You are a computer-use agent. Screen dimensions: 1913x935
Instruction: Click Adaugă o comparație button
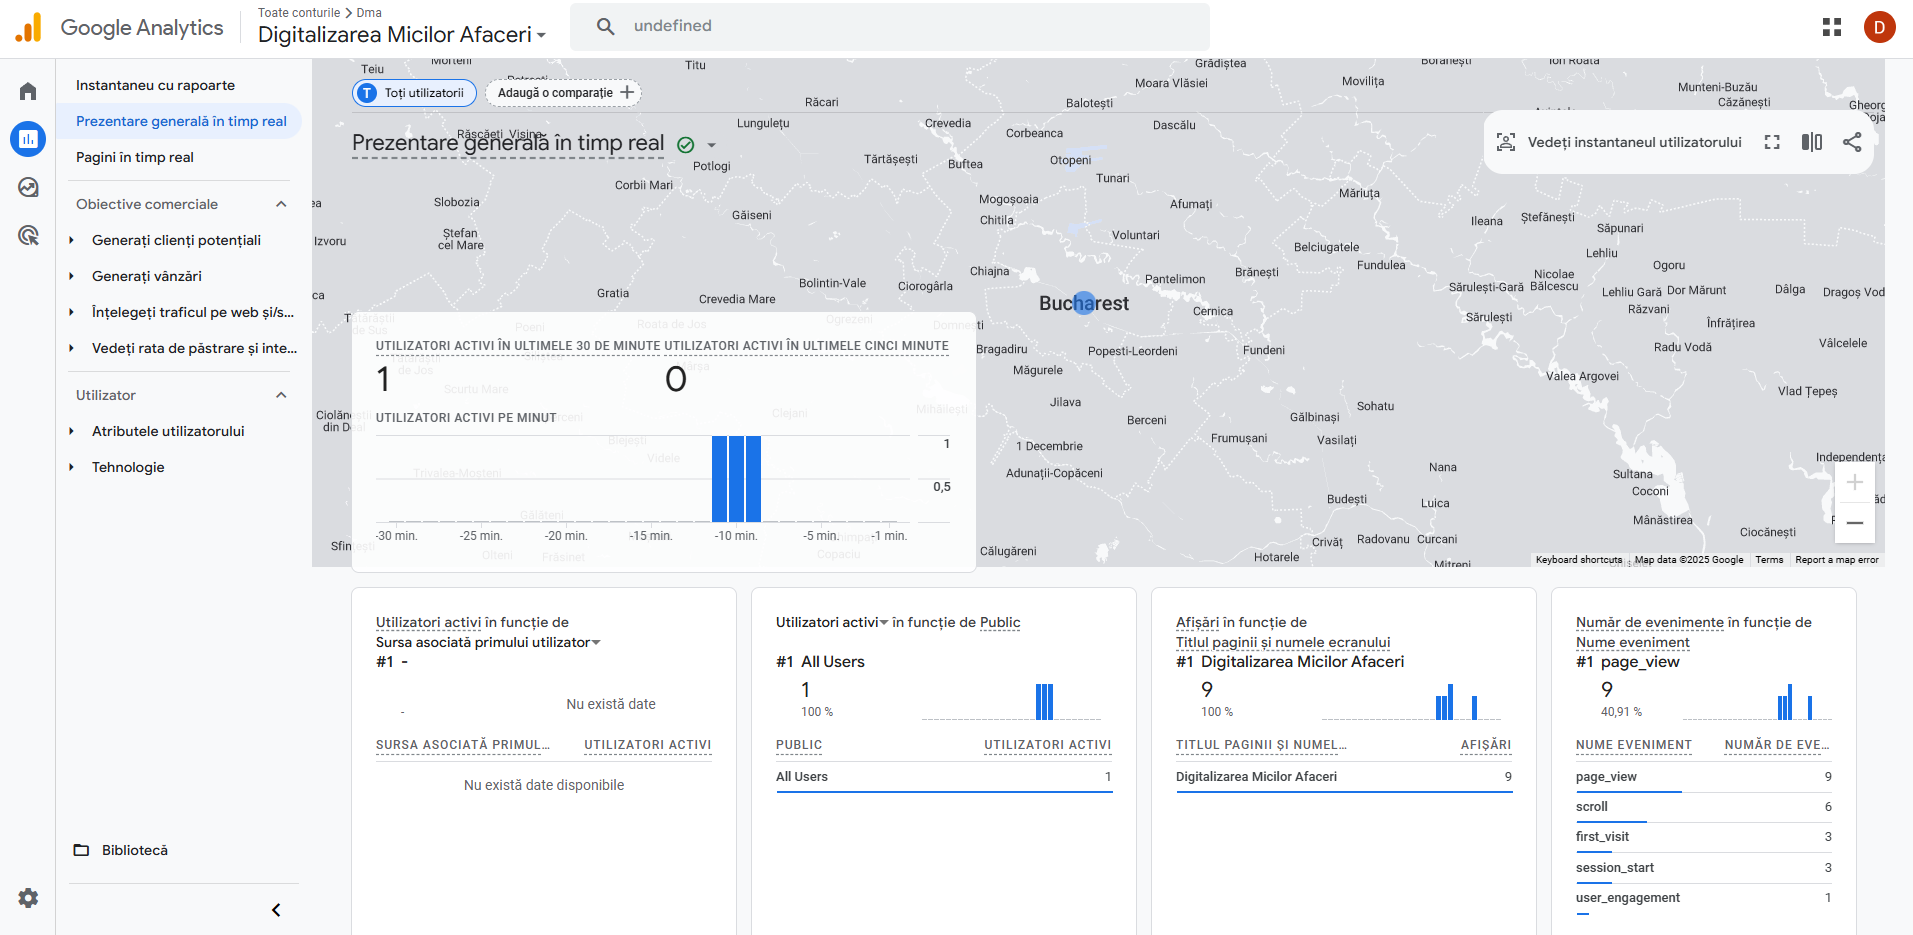[x=564, y=93]
